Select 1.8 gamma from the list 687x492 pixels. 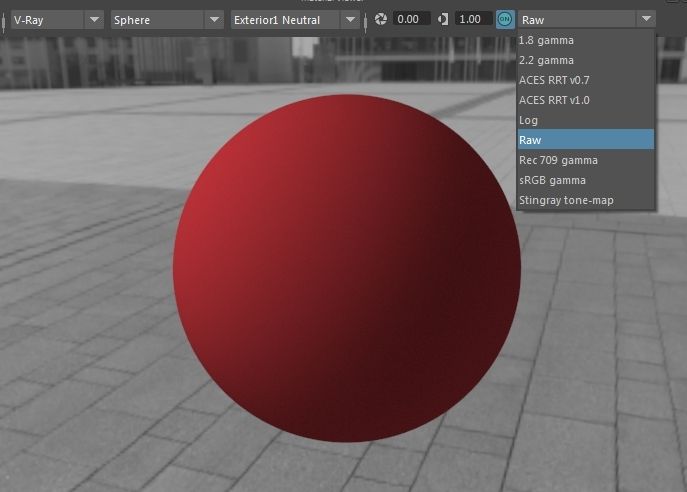(586, 40)
